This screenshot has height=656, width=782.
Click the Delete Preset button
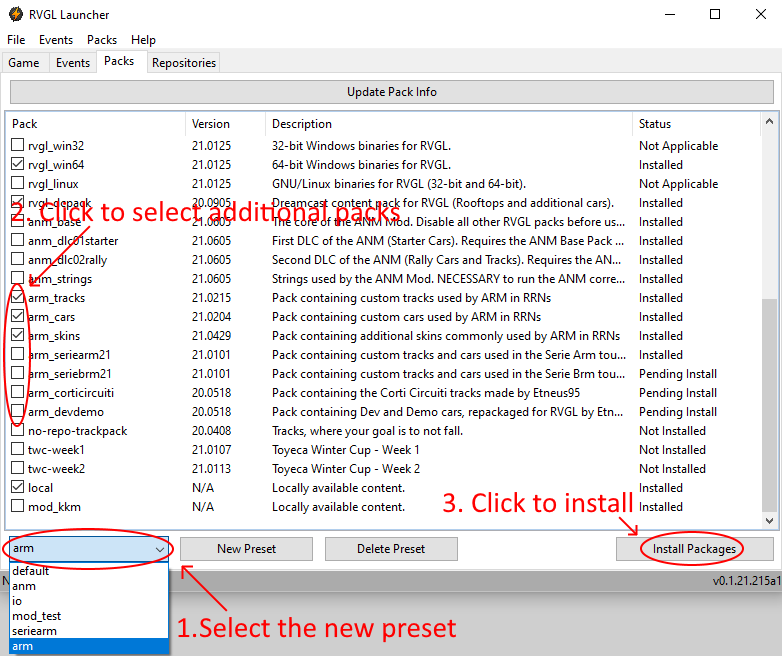pos(391,549)
